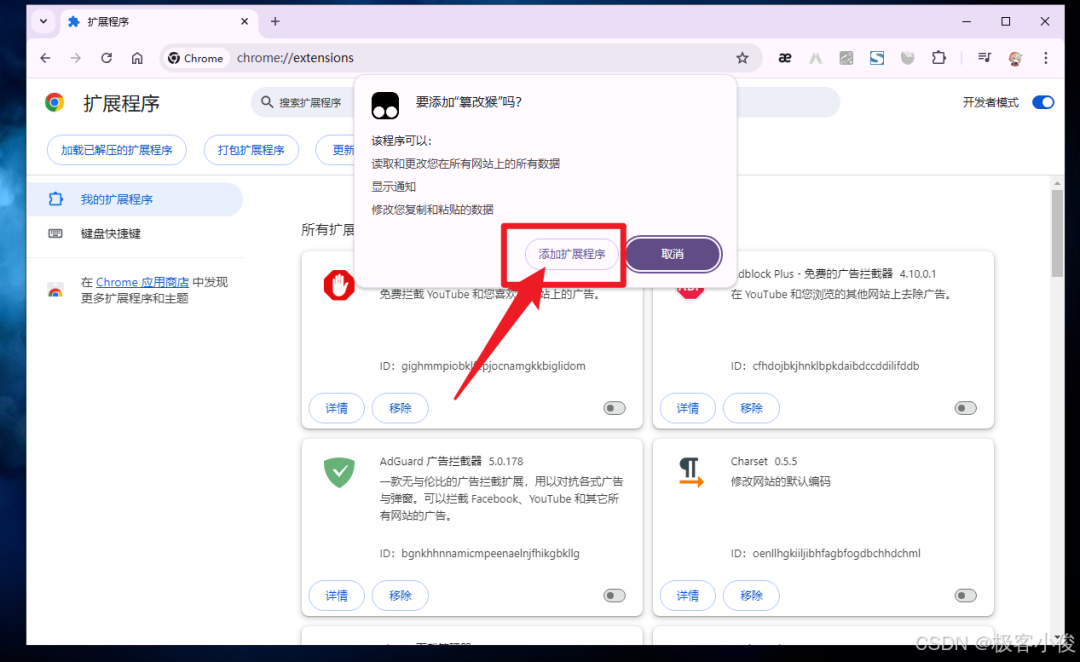Click the AdGuard ID bgnkhhnnamicmpeenaelnjfhikgbkllg text

coord(490,553)
